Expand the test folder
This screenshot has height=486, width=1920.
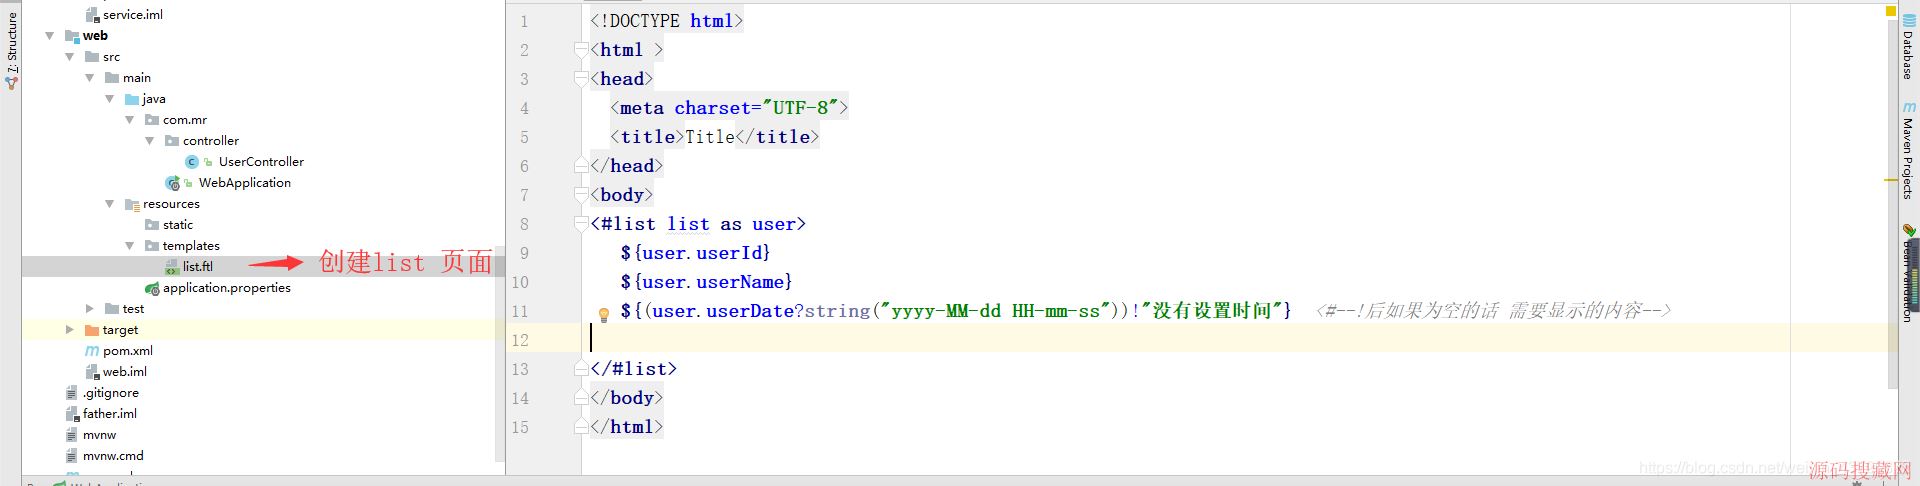(89, 309)
